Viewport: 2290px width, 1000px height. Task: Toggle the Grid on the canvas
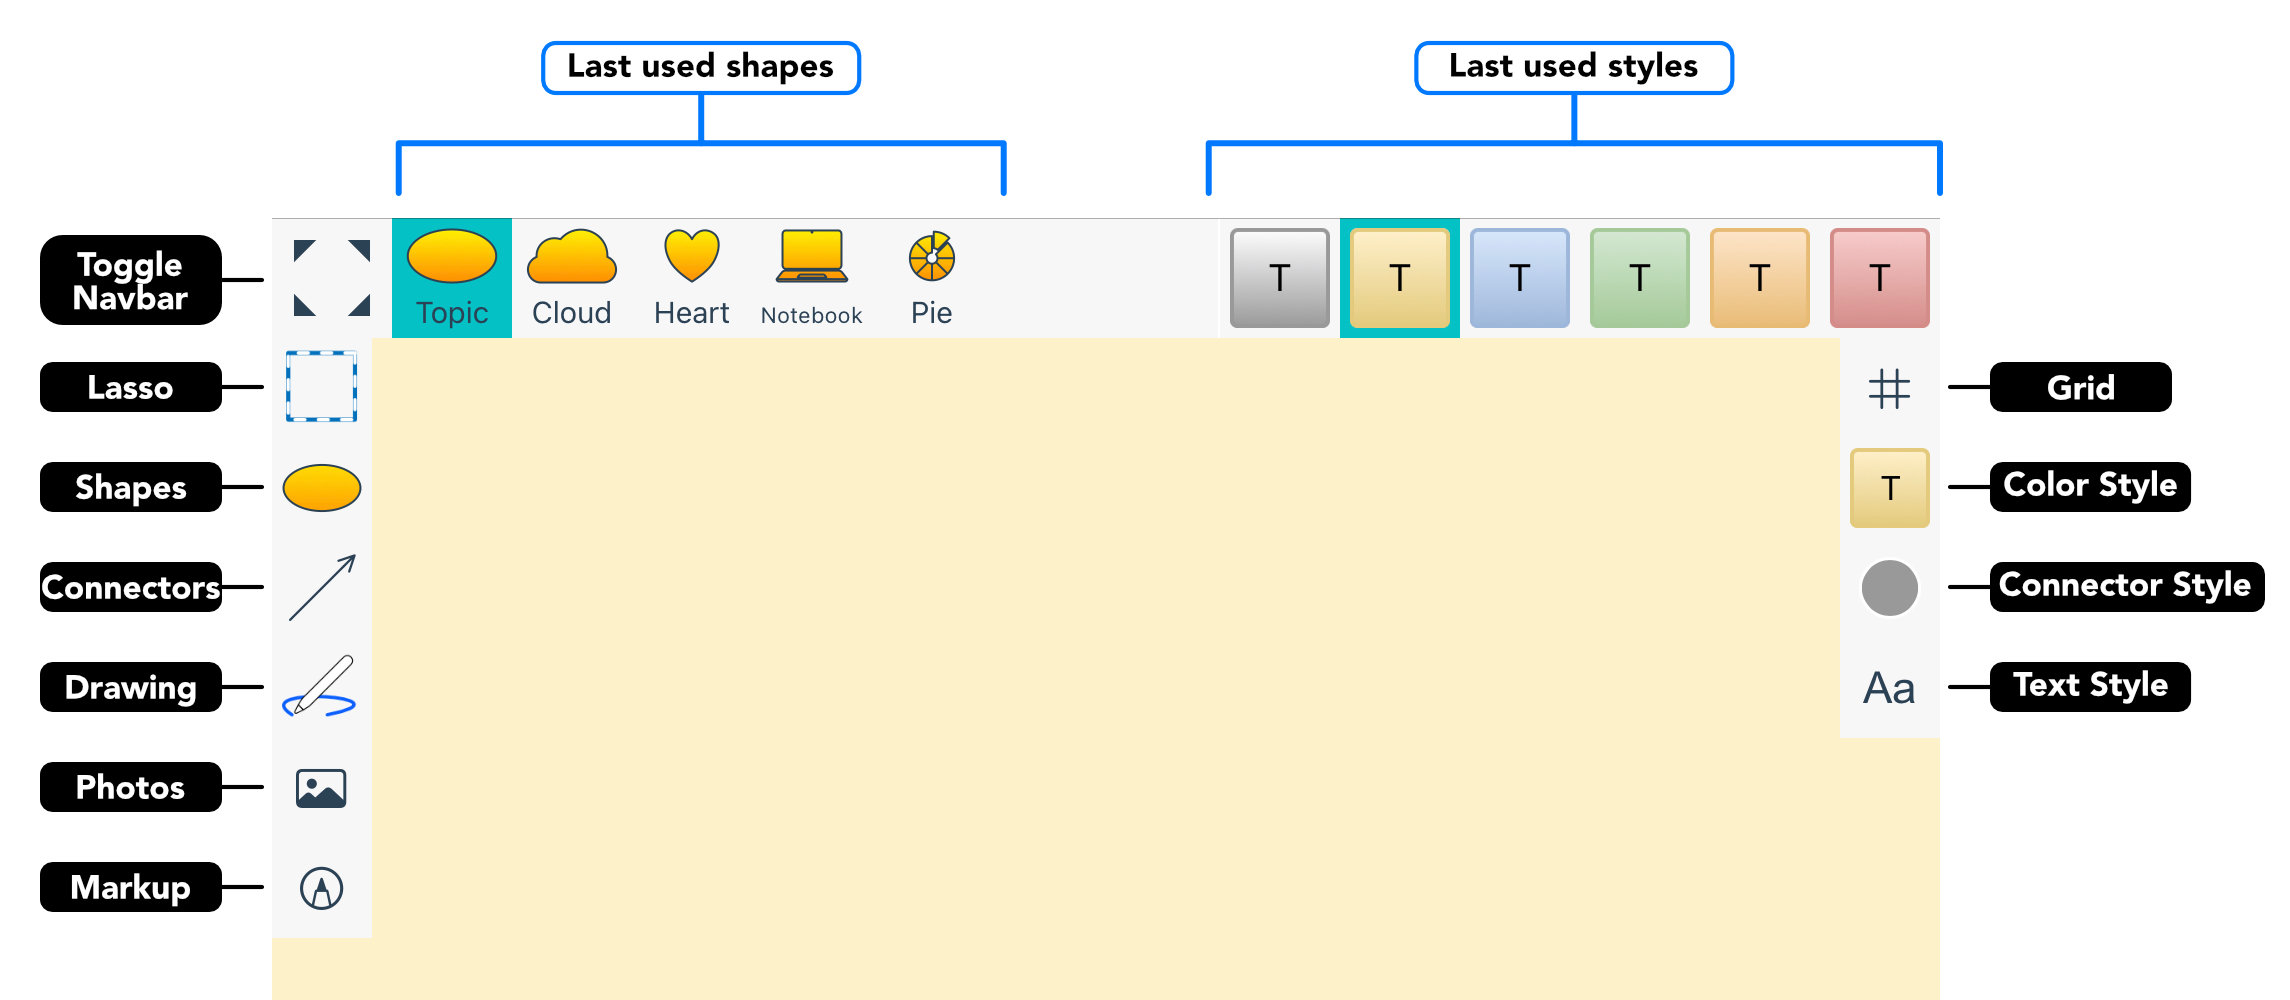coord(1889,388)
